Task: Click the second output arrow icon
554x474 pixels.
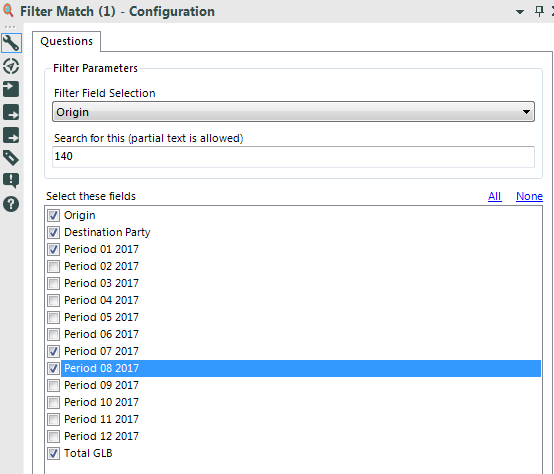Action: pos(11,112)
